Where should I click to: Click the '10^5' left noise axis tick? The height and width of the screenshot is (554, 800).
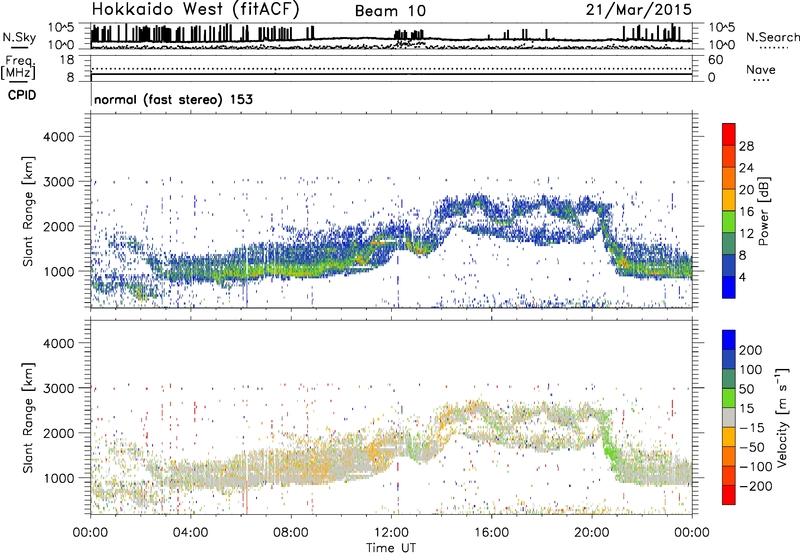[x=61, y=28]
